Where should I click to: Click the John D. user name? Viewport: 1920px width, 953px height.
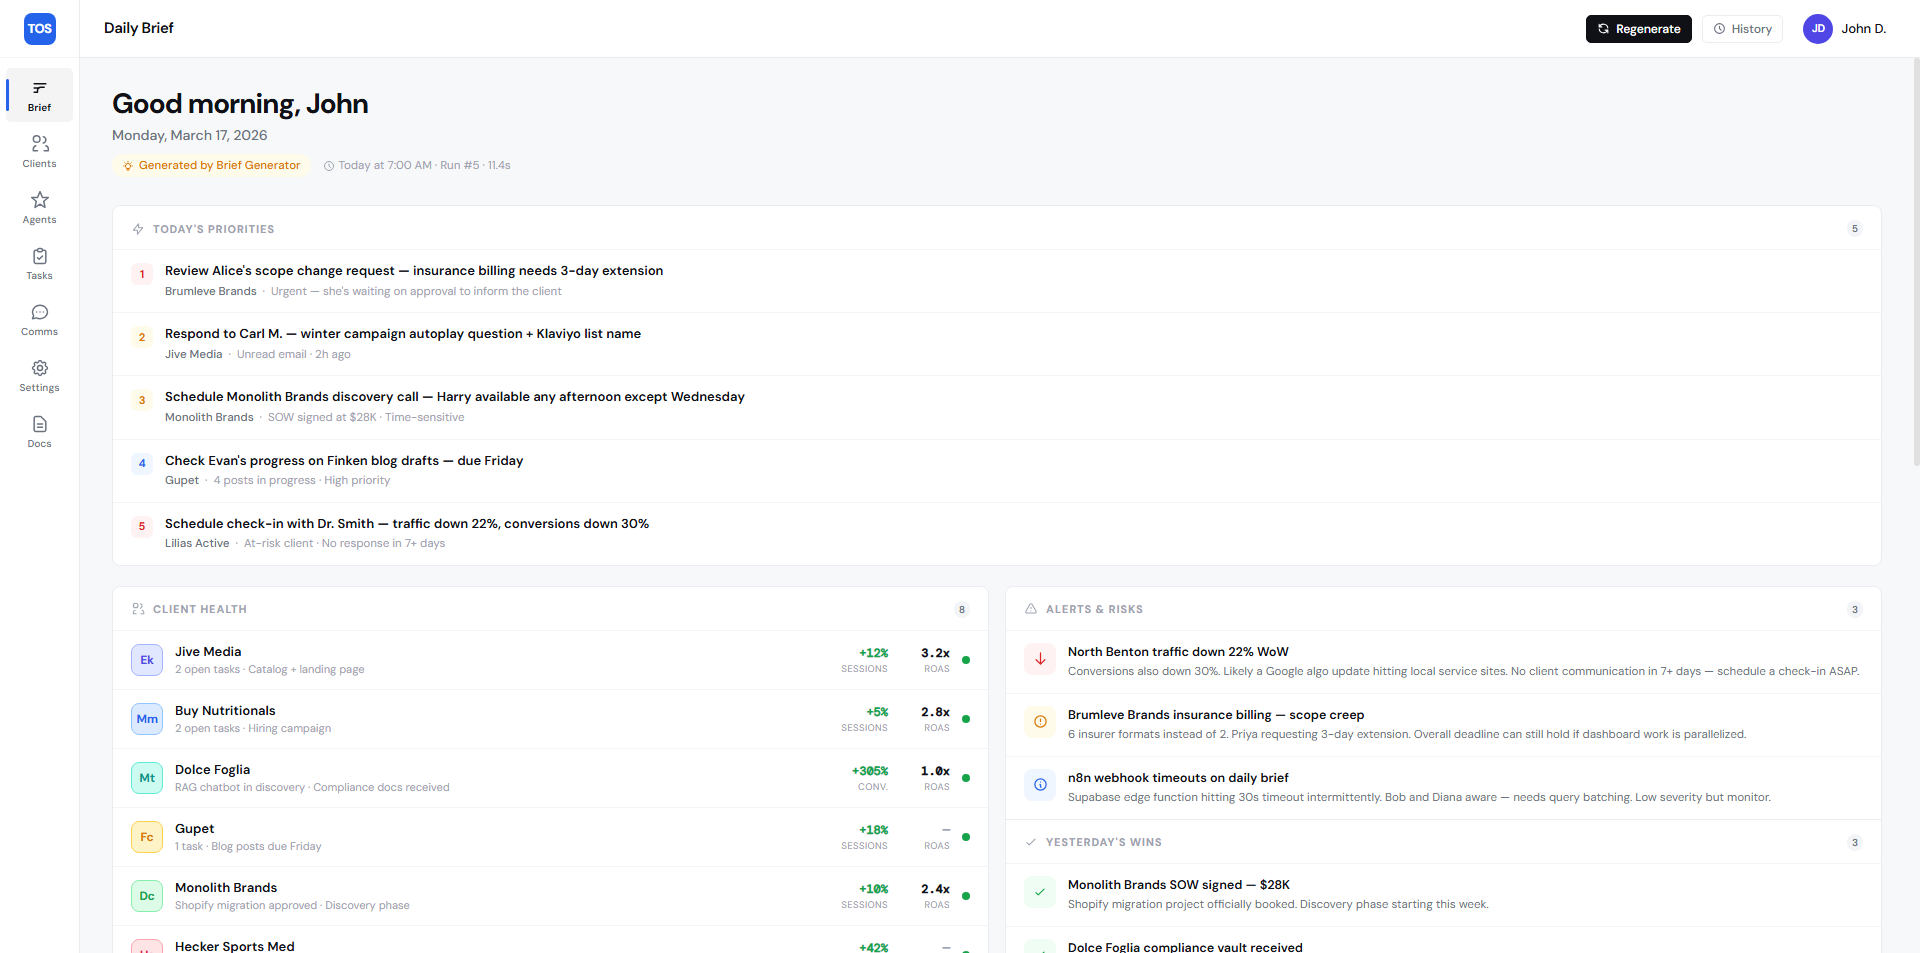[x=1864, y=29]
